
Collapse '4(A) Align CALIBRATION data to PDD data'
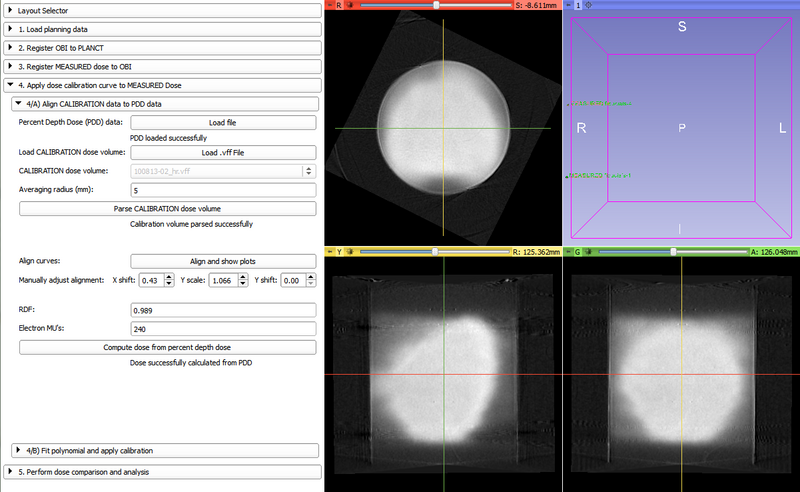pyautogui.click(x=165, y=103)
